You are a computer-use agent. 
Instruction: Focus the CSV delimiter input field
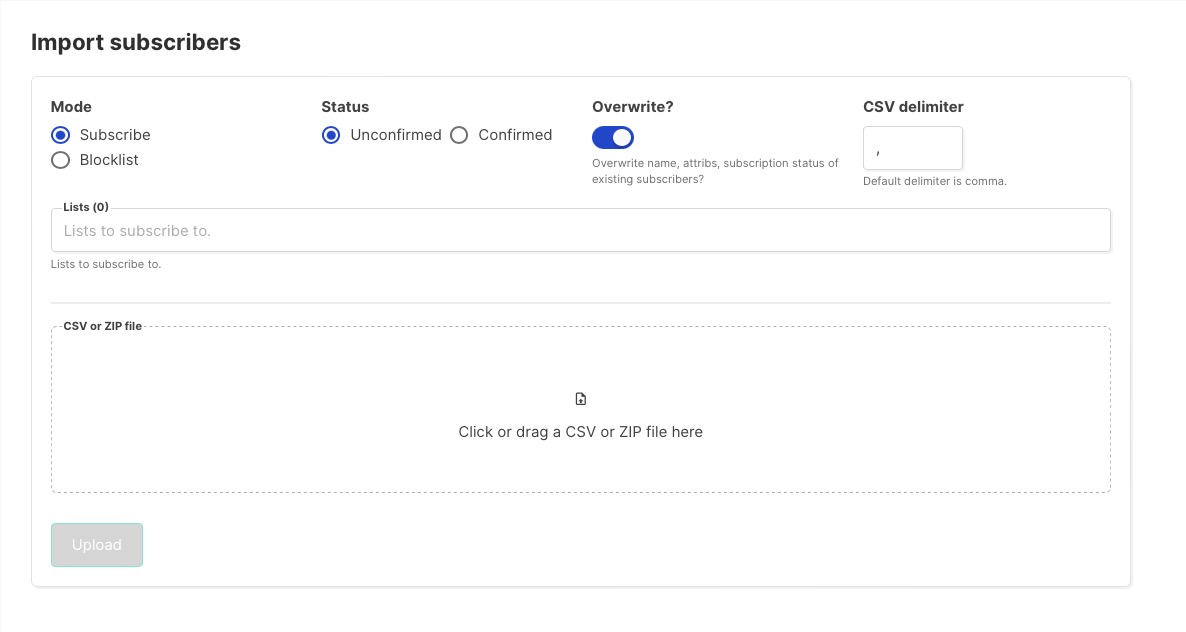coord(912,148)
